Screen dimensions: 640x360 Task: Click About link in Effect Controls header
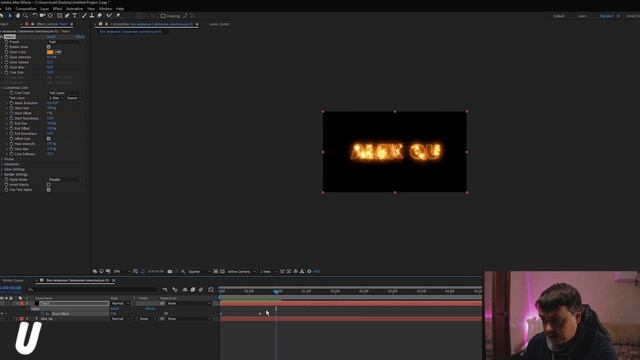click(x=80, y=37)
